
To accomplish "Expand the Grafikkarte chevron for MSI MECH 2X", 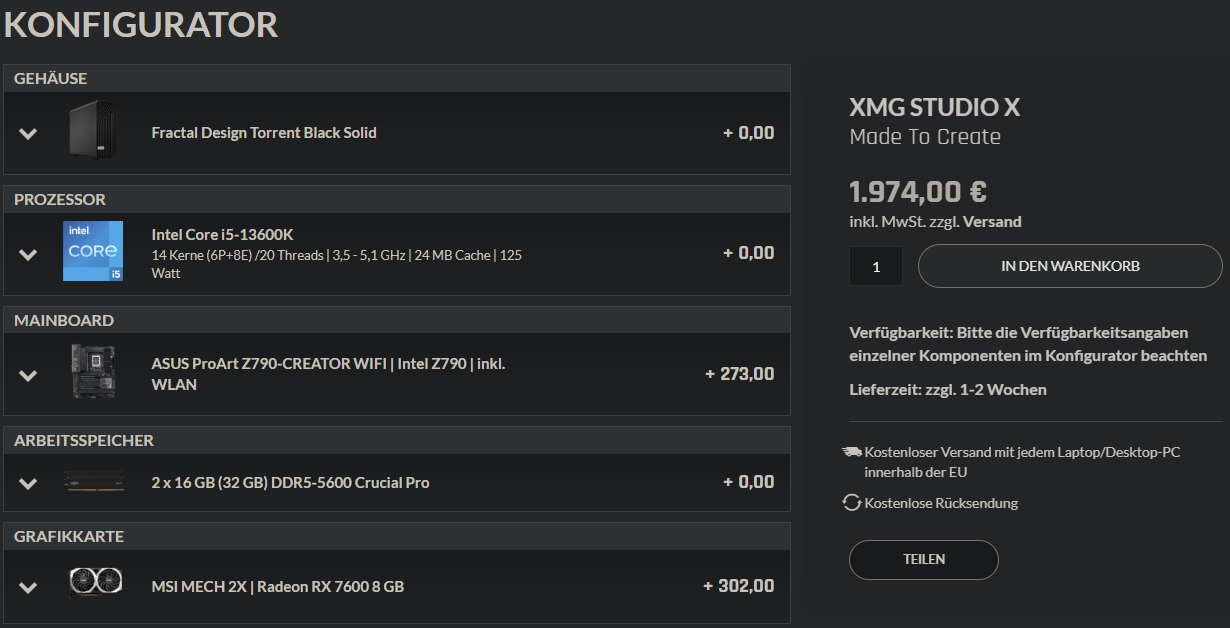I will (x=28, y=587).
